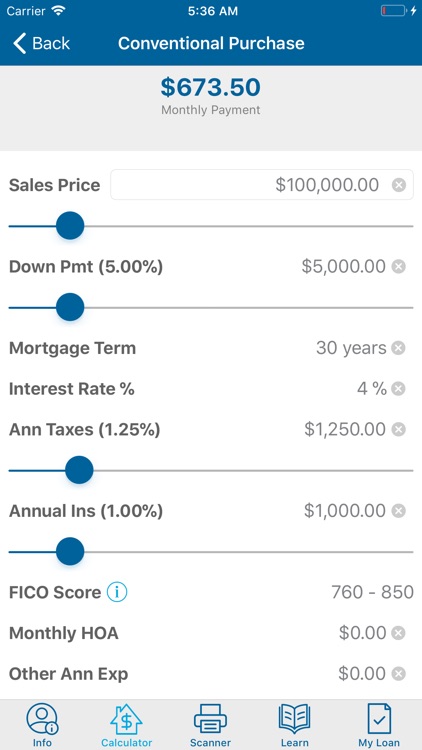Screen dimensions: 422x750
Task: Tap the Monthly HOA $0.00 value
Action: [362, 633]
